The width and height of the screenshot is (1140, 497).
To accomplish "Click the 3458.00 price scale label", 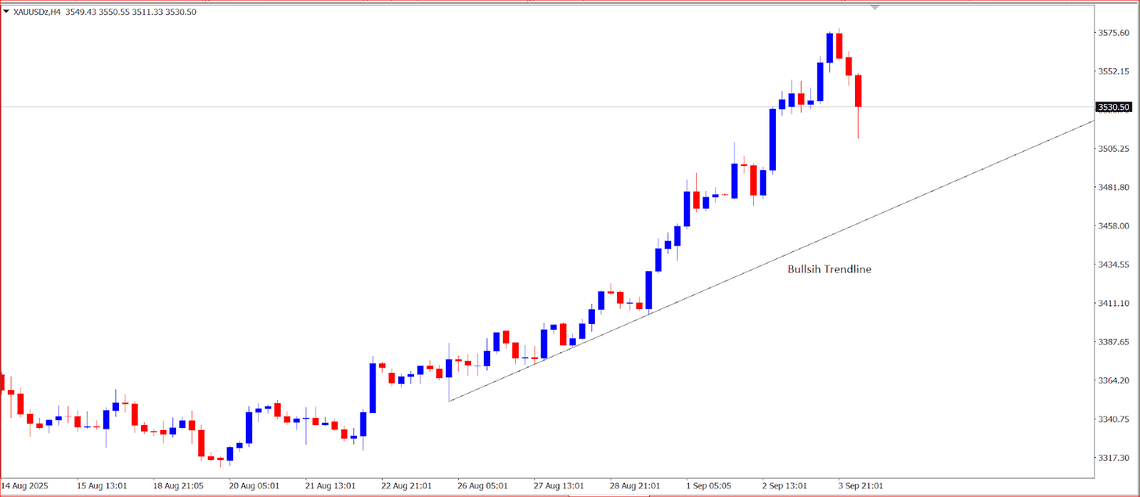I will tap(1113, 226).
